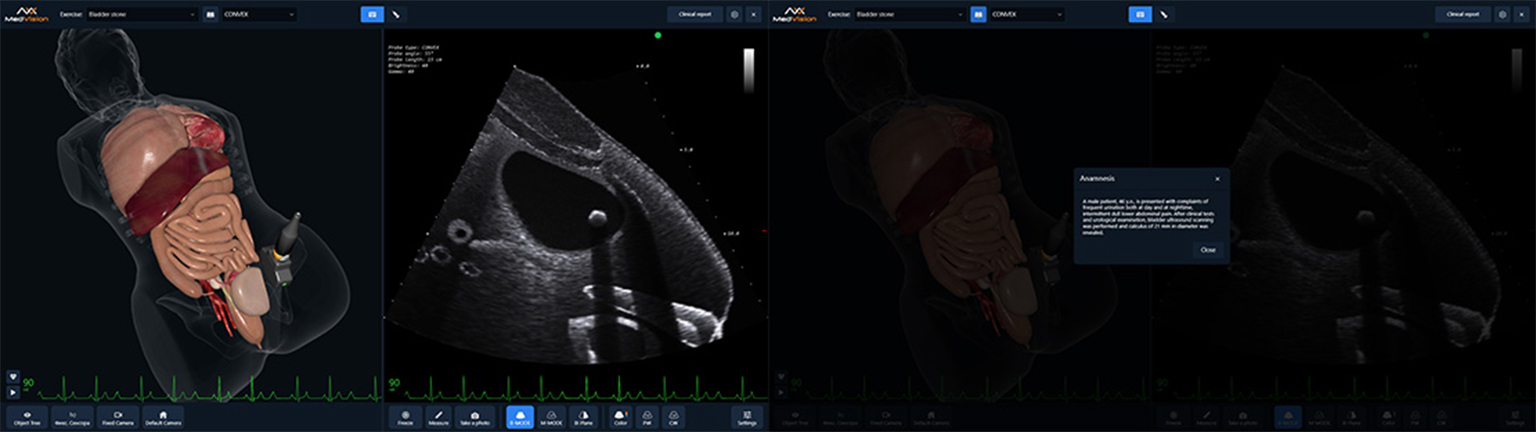Click the undimmed Freeze icon in the ultrasound toolbar
1536x432 pixels.
(x=405, y=416)
